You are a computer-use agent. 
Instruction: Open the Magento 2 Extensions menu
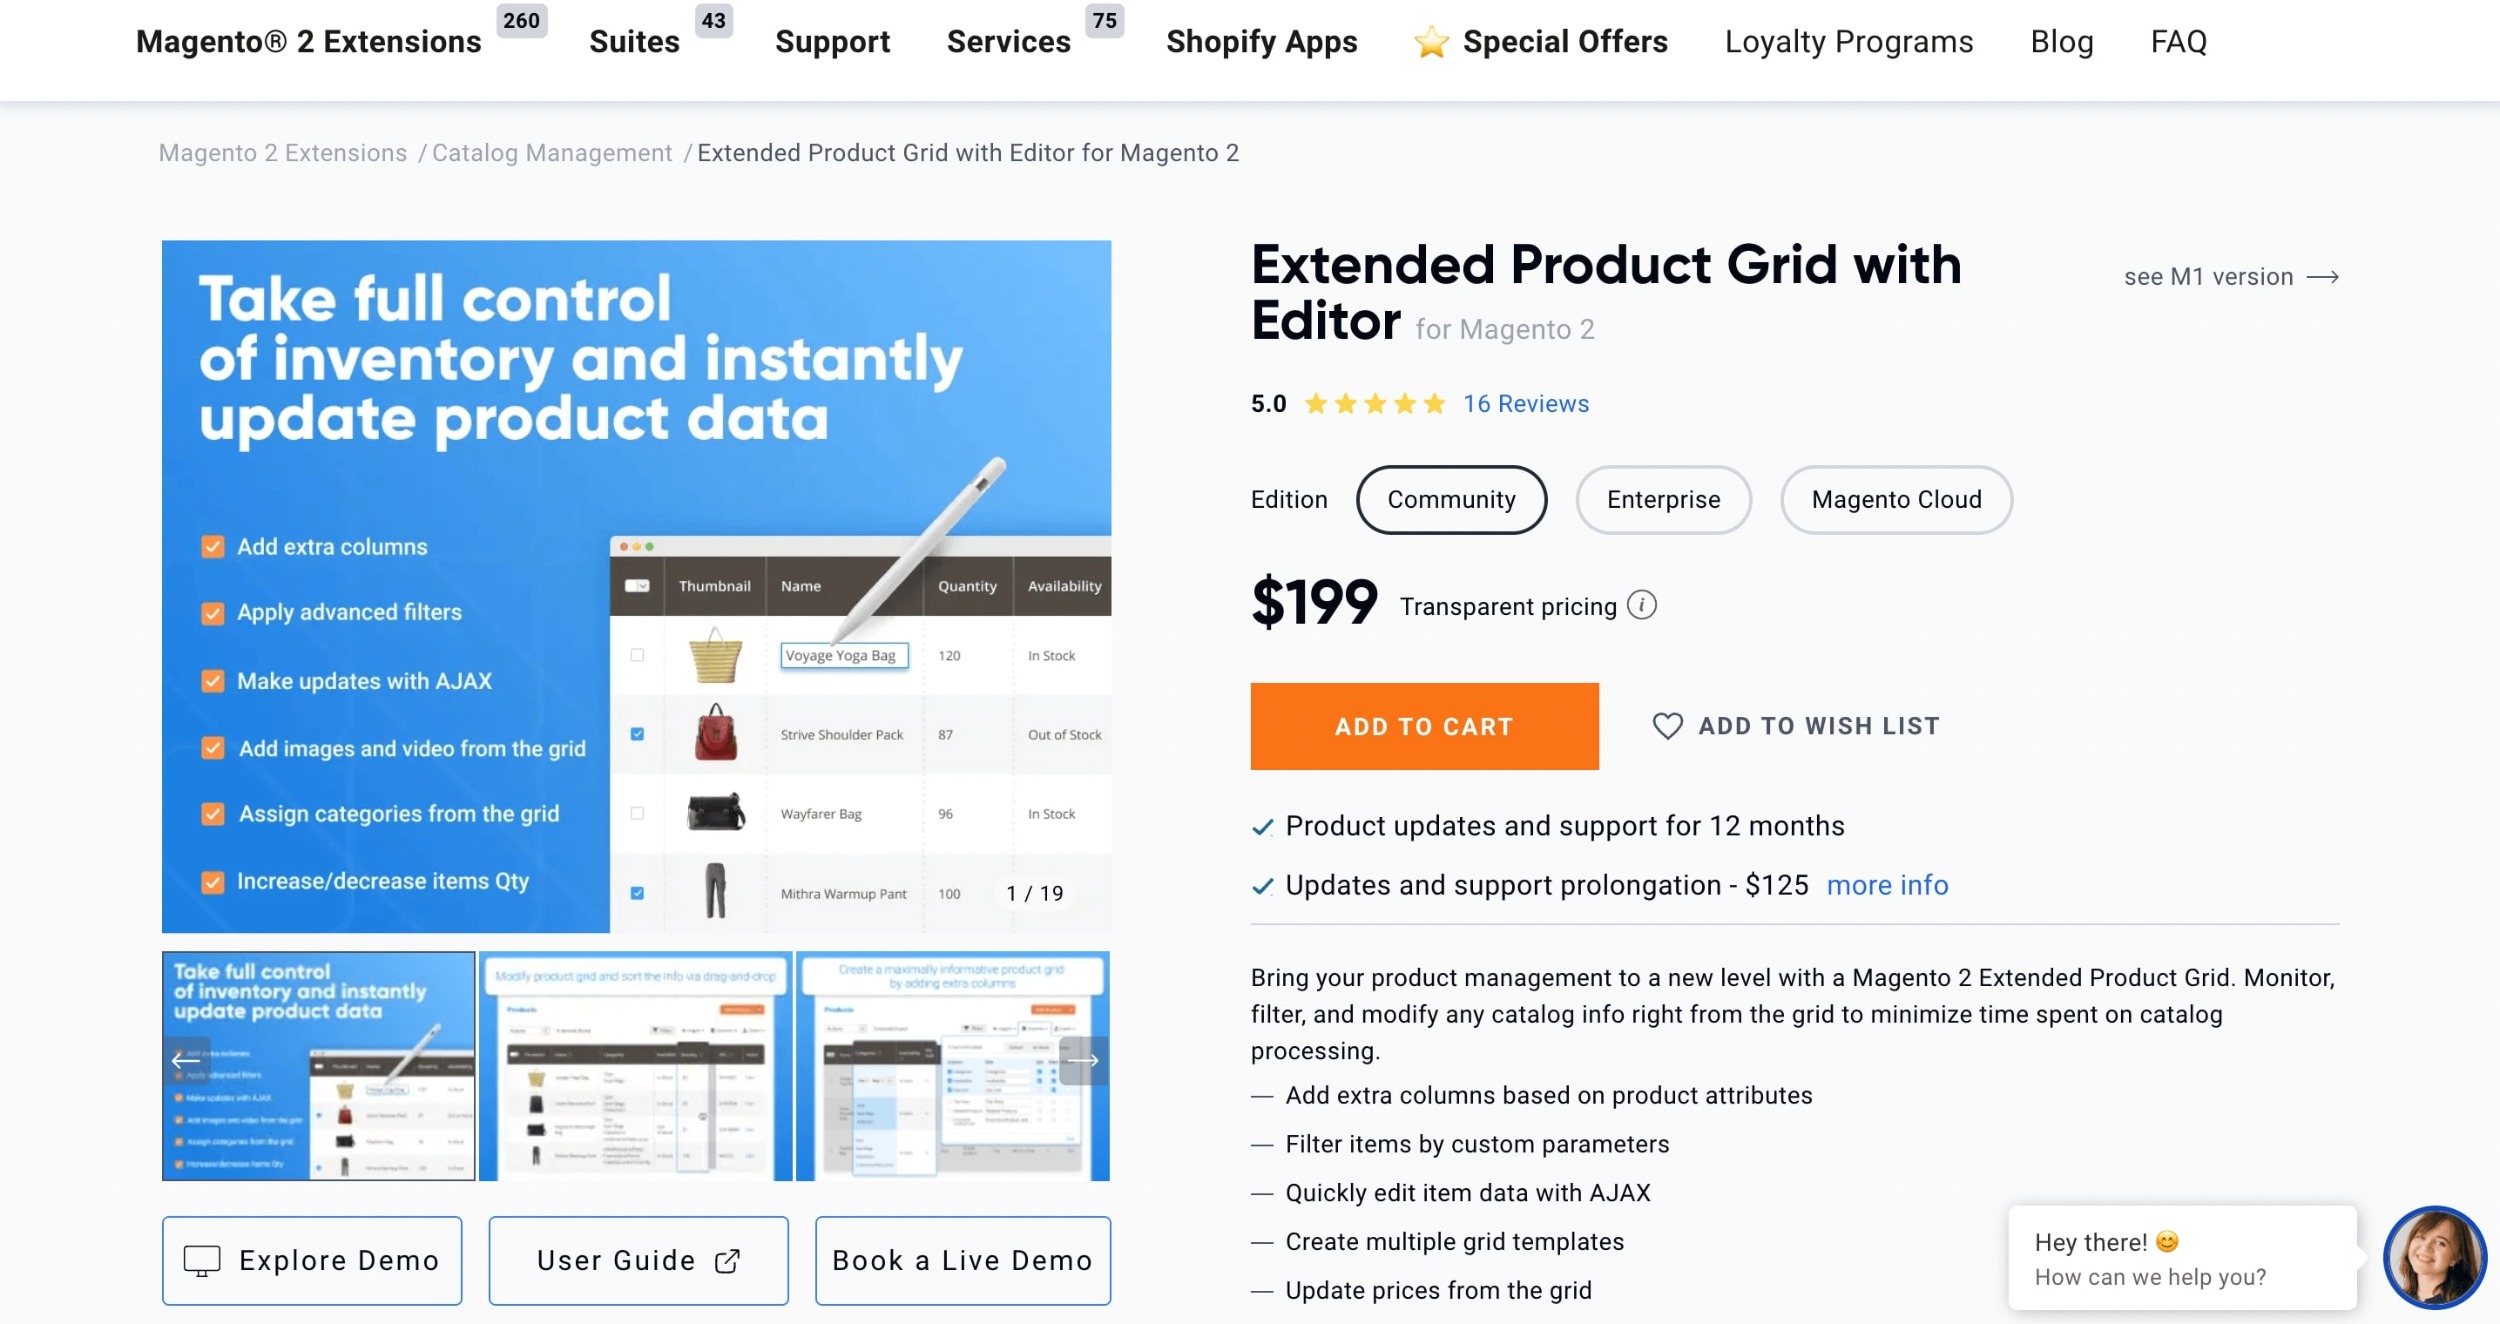tap(309, 42)
